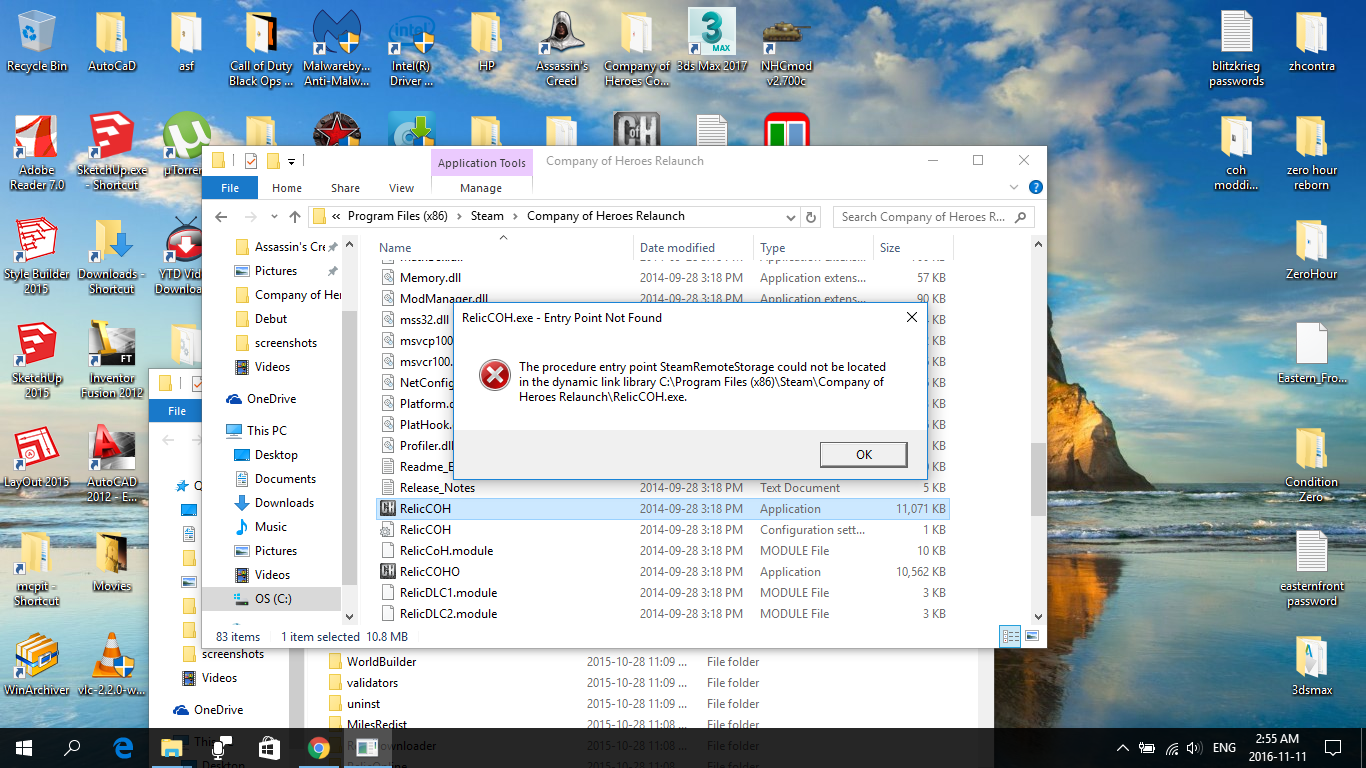Refresh the Company of Heroes Relaunch folder
1366x768 pixels.
(x=812, y=216)
